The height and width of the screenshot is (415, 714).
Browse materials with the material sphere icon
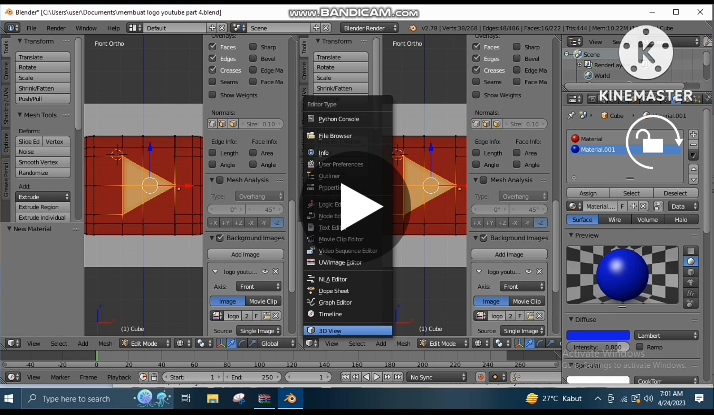tap(575, 206)
